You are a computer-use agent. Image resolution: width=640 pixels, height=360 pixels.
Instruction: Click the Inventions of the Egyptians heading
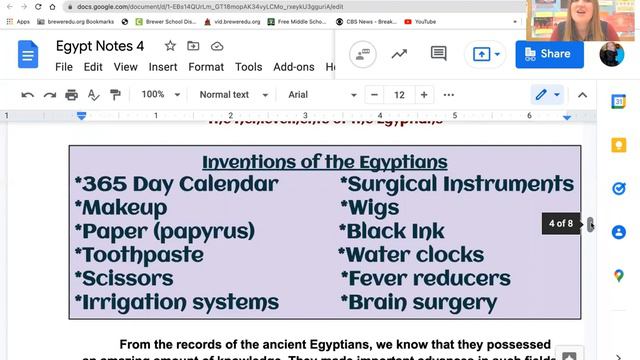click(325, 162)
